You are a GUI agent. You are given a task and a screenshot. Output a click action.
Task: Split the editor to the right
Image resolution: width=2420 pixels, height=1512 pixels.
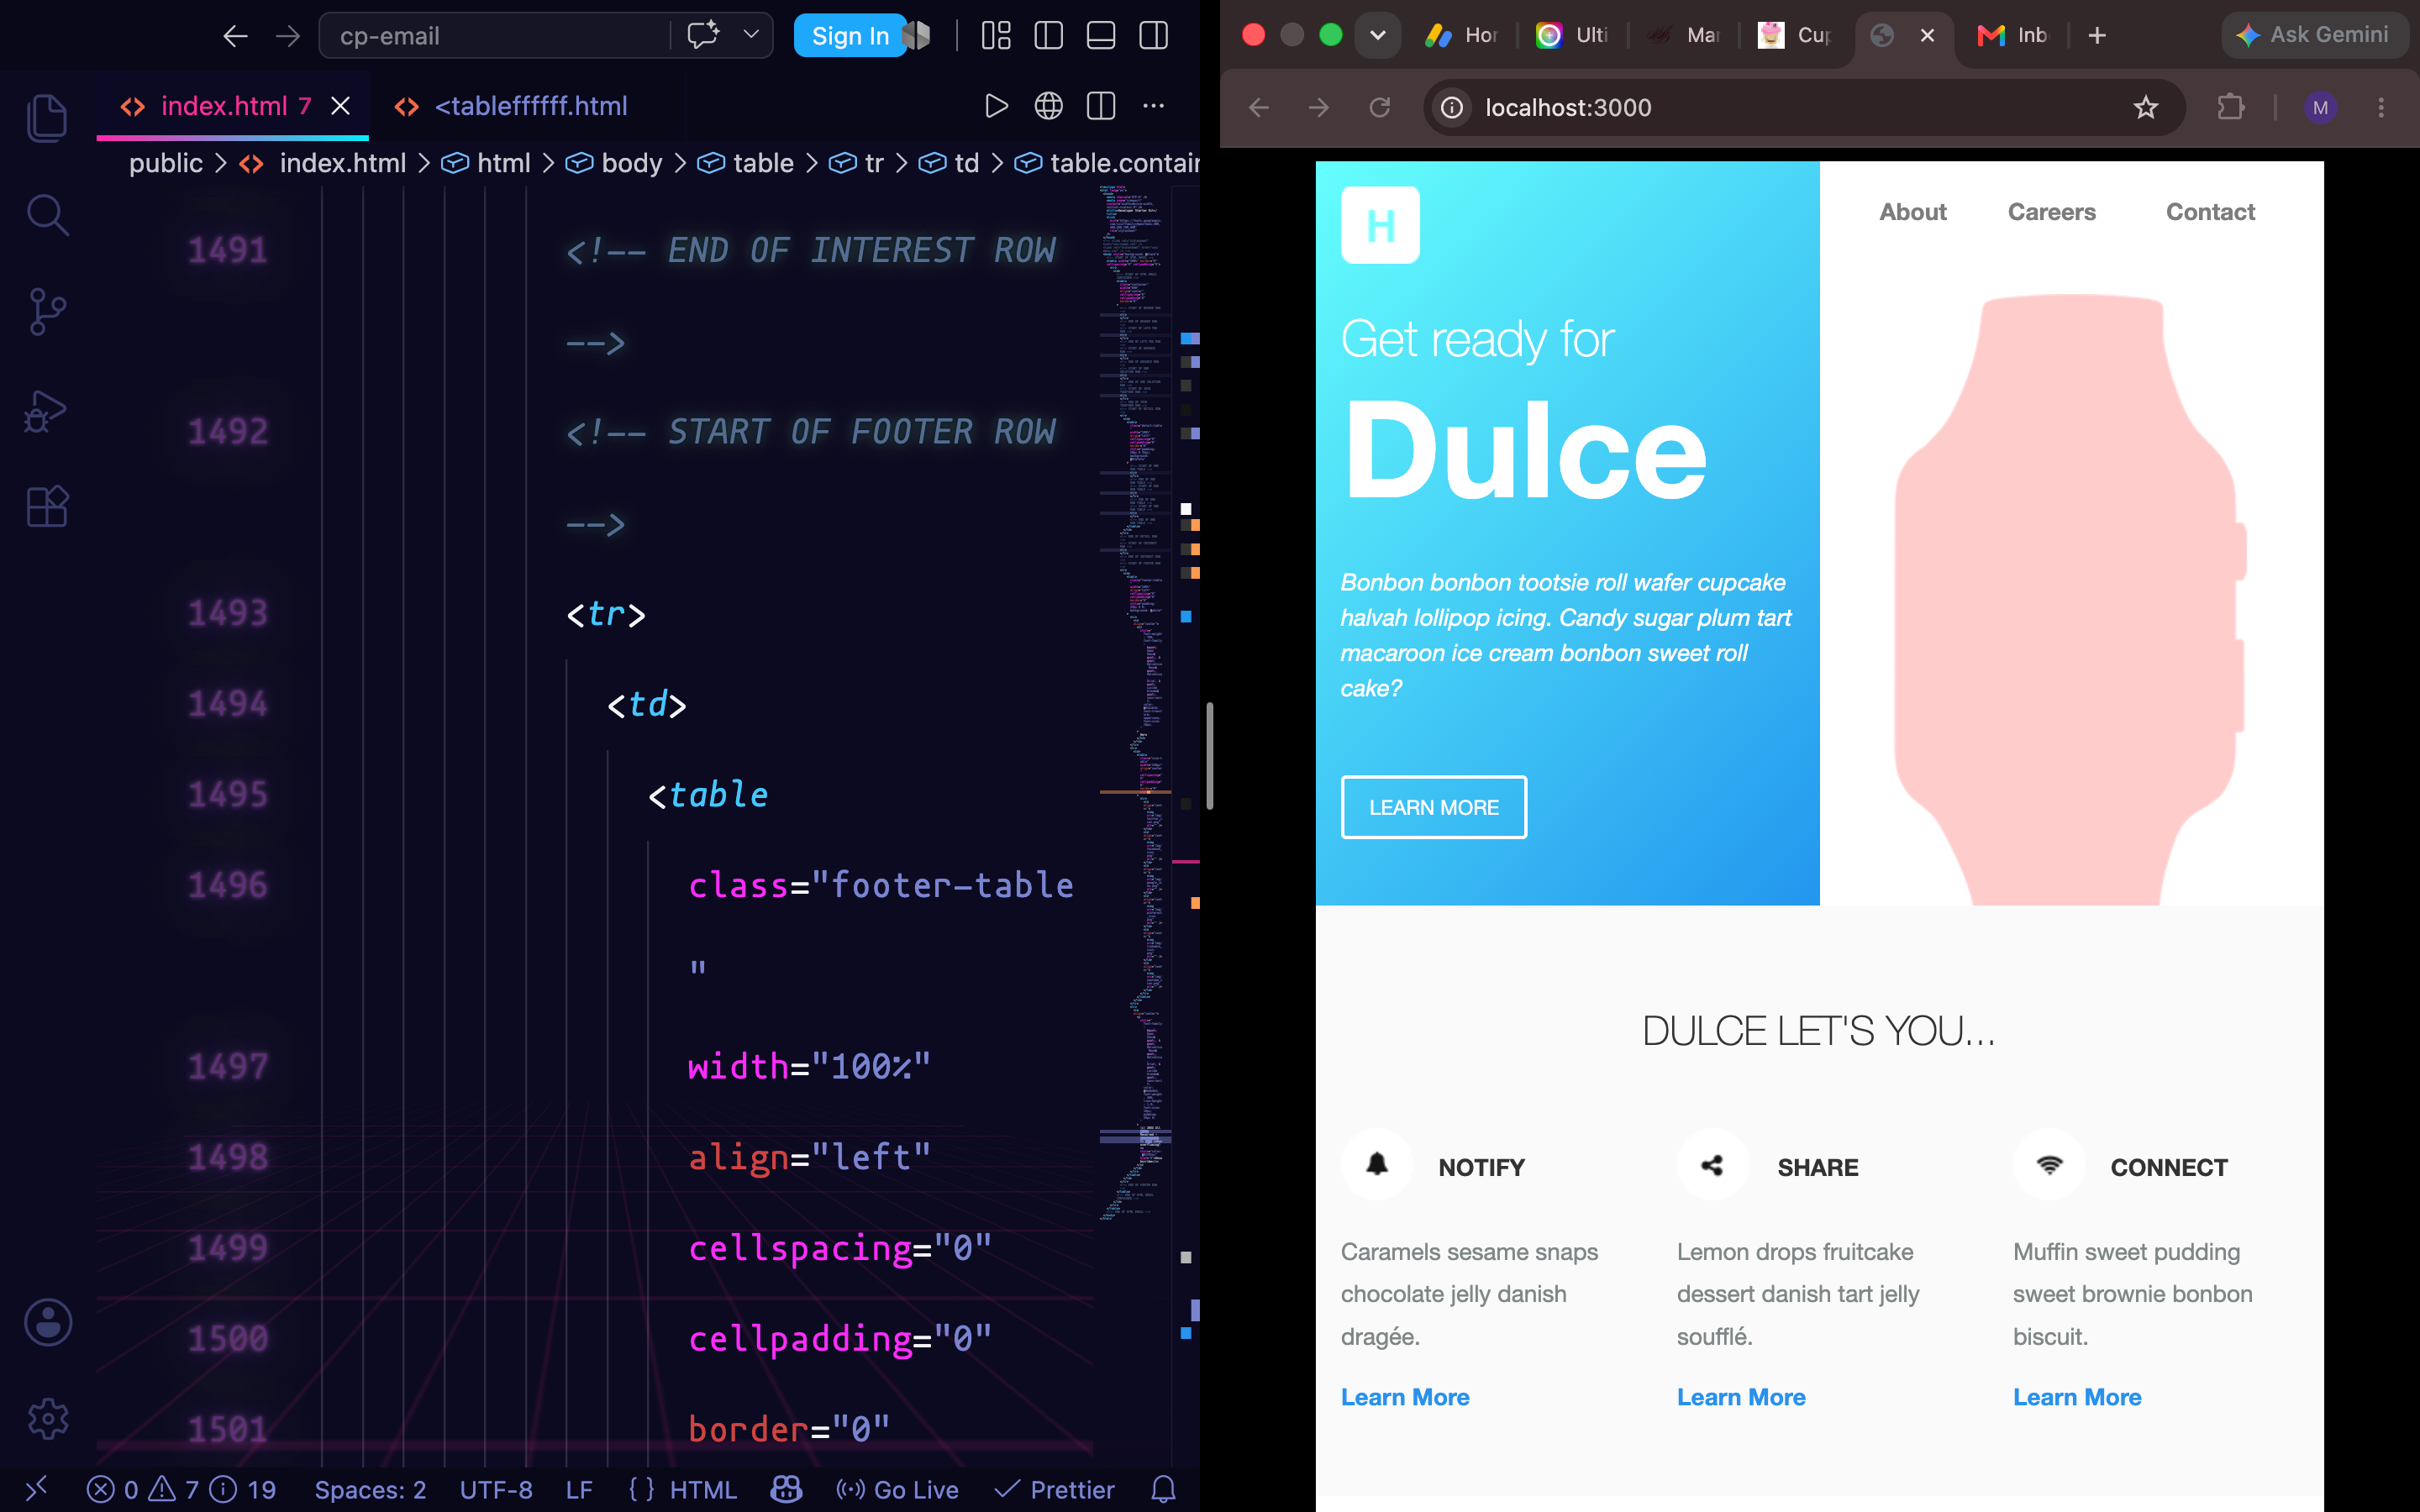coord(1101,106)
